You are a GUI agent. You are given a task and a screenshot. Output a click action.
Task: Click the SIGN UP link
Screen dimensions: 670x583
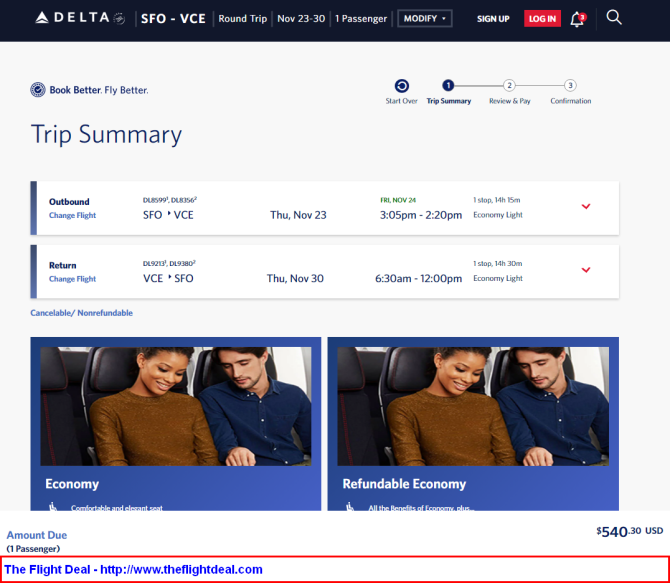tap(493, 19)
